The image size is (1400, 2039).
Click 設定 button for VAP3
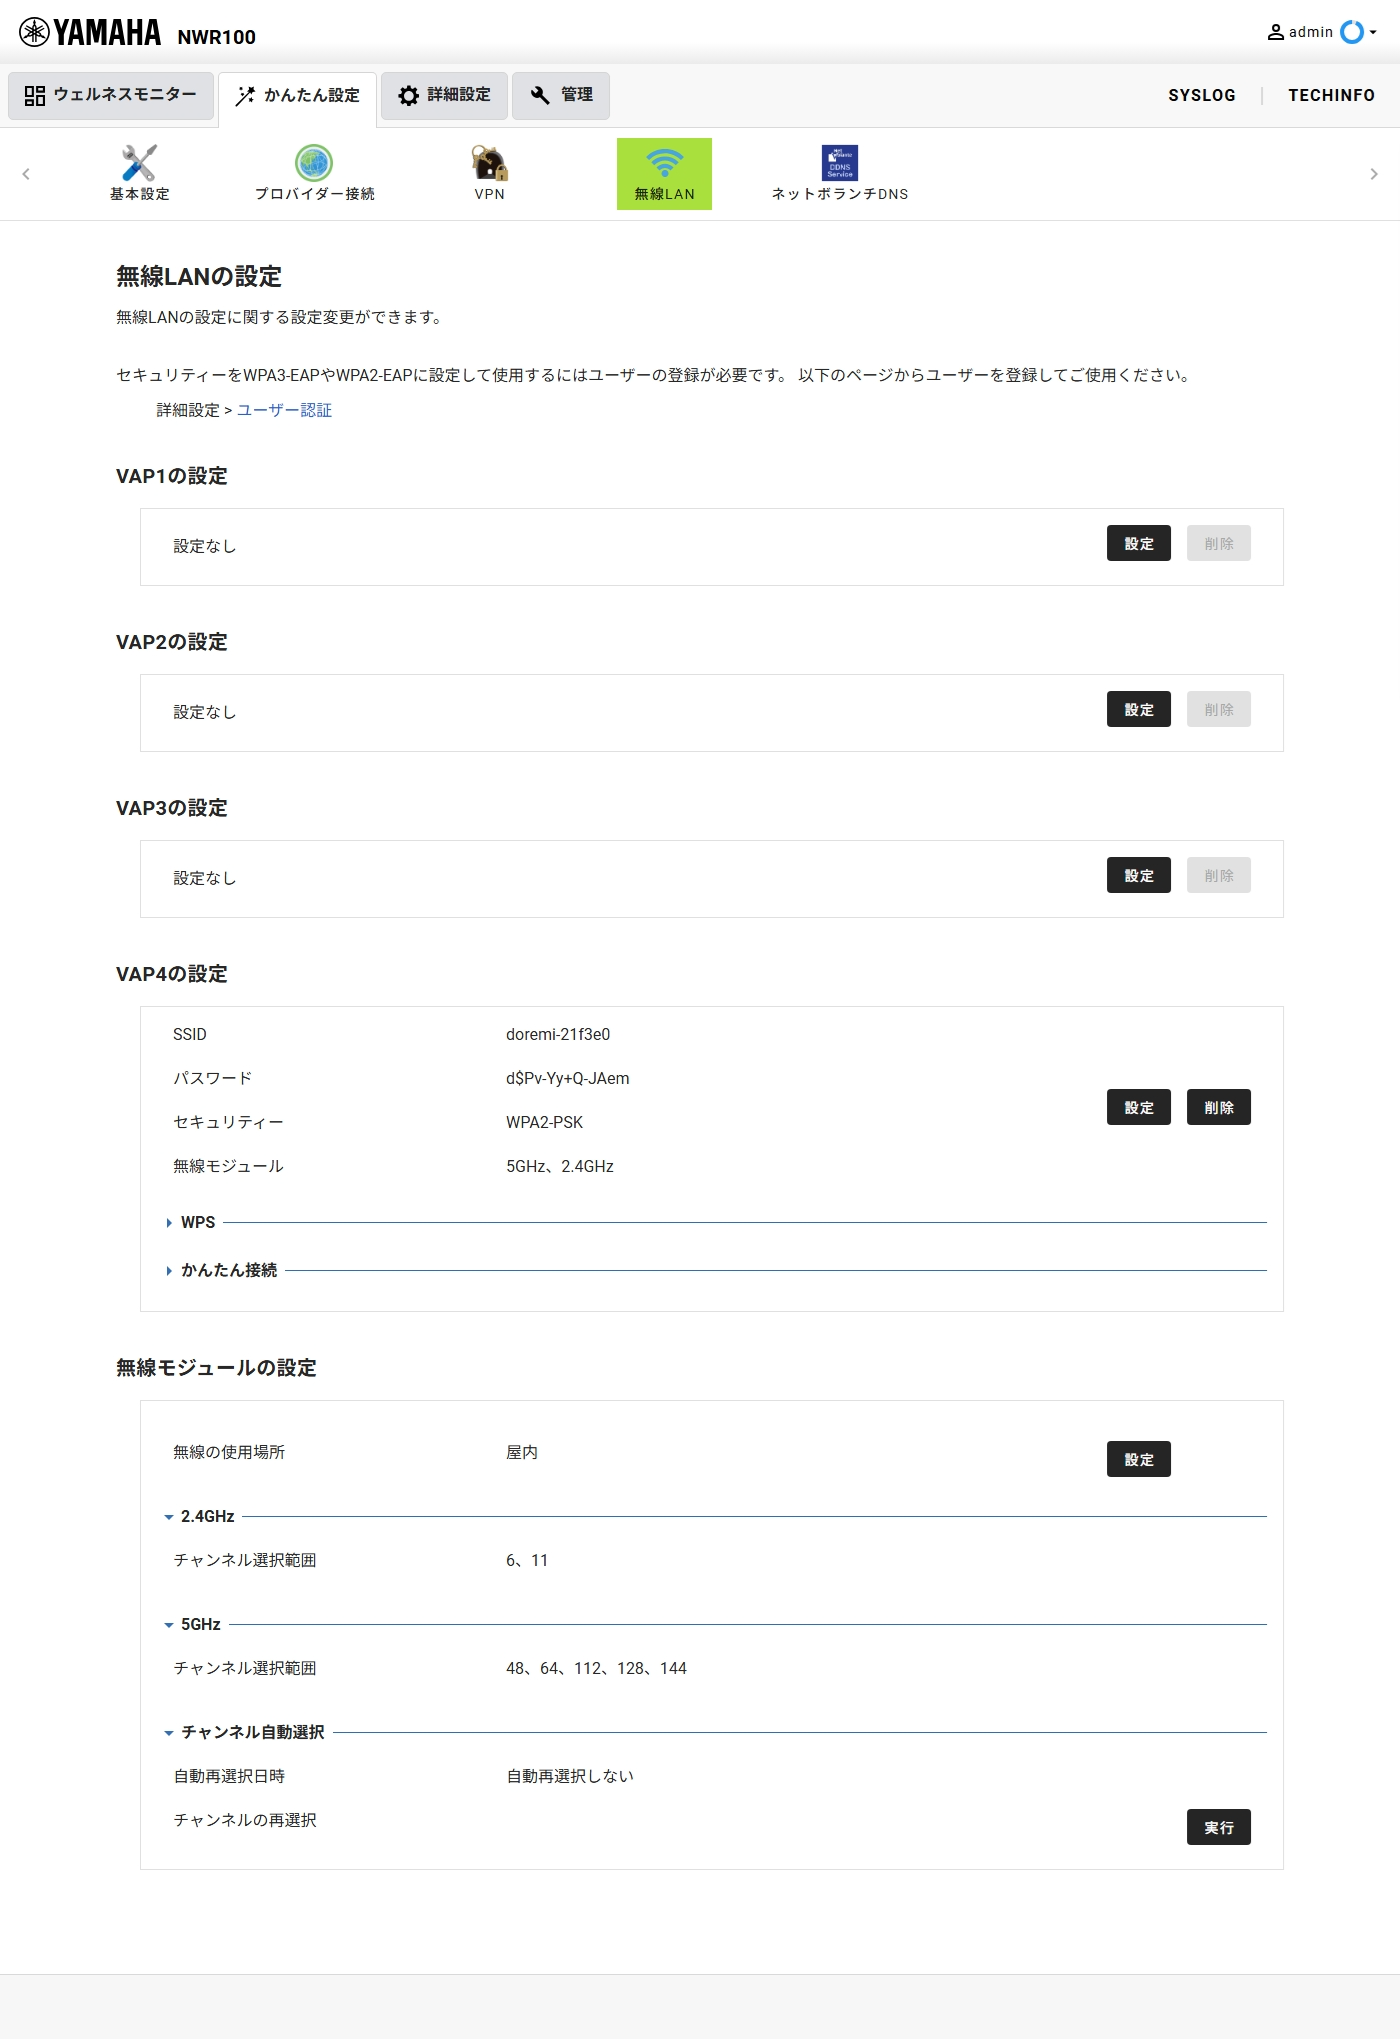(1139, 875)
